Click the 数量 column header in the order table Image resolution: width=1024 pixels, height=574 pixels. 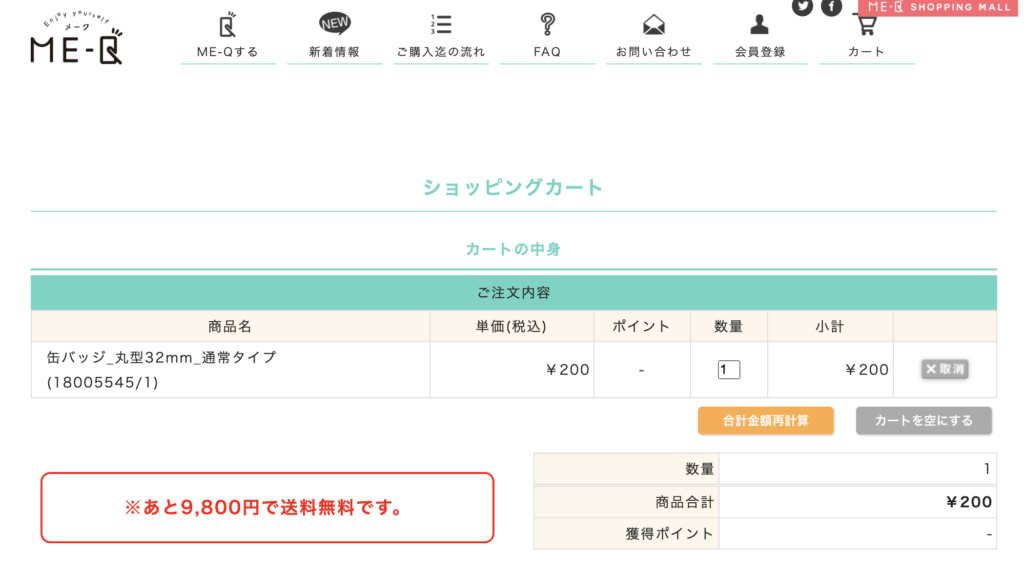(x=729, y=327)
